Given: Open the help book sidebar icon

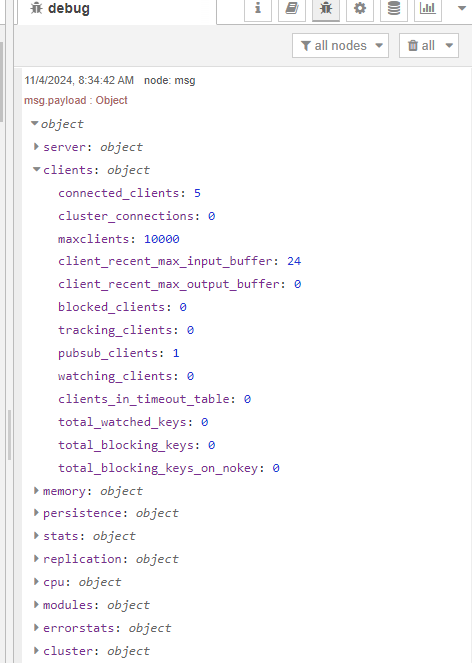Looking at the screenshot, I should click(x=292, y=8).
